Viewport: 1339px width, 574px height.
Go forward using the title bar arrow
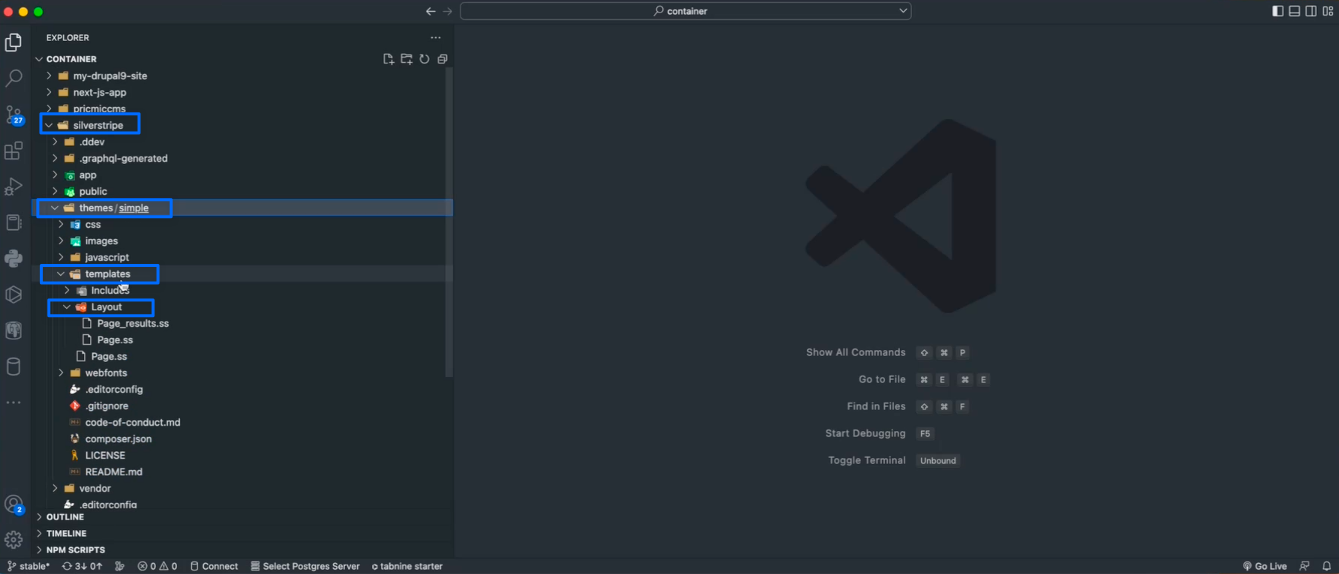(x=448, y=11)
